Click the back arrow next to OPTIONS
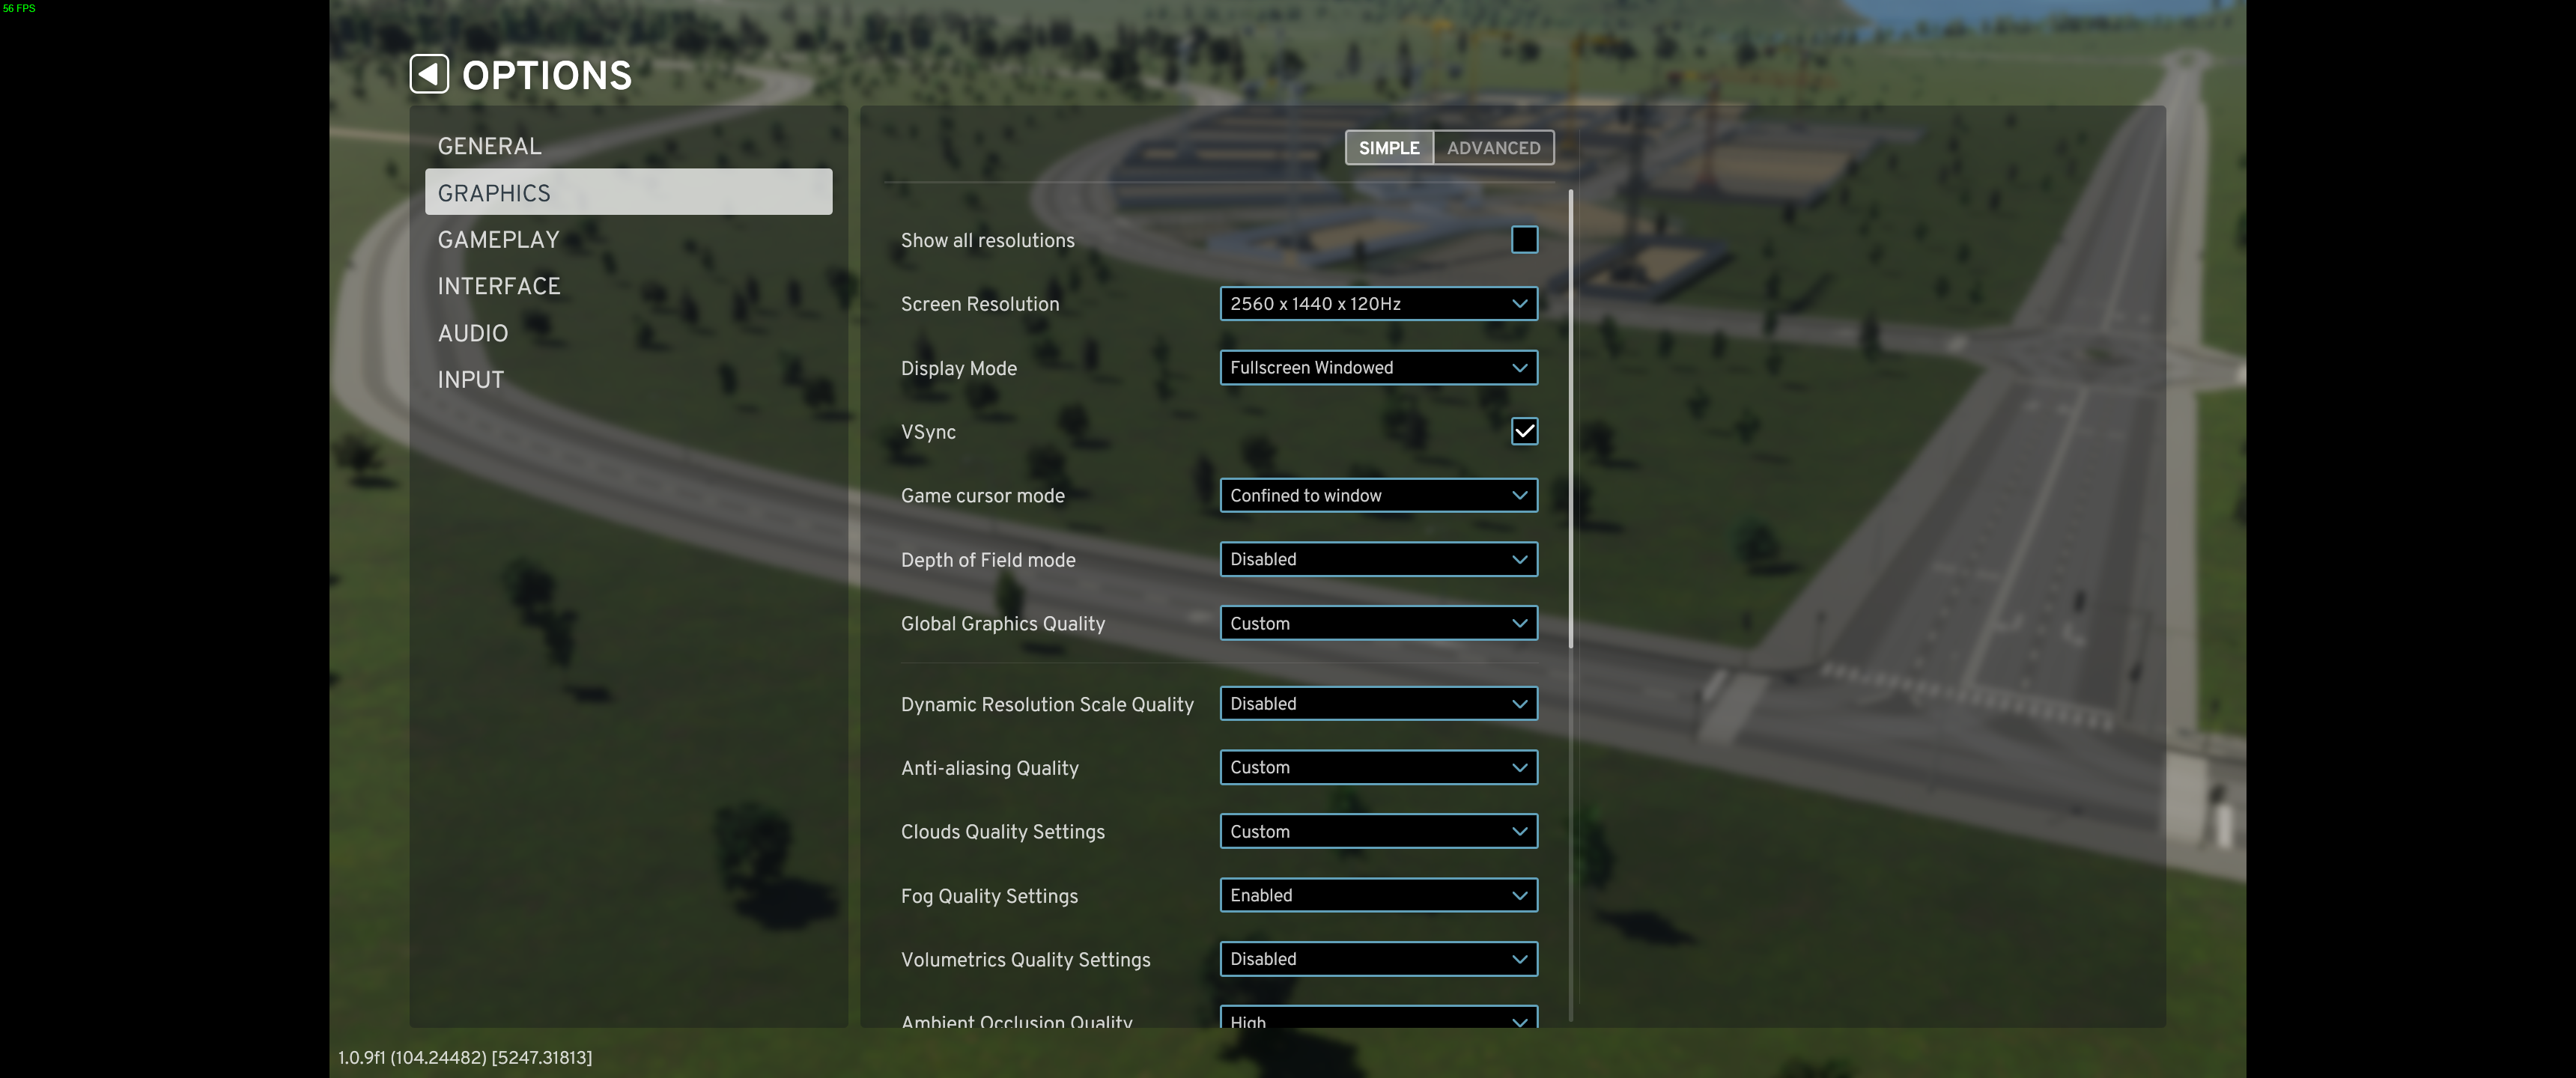The width and height of the screenshot is (2576, 1078). click(x=429, y=73)
